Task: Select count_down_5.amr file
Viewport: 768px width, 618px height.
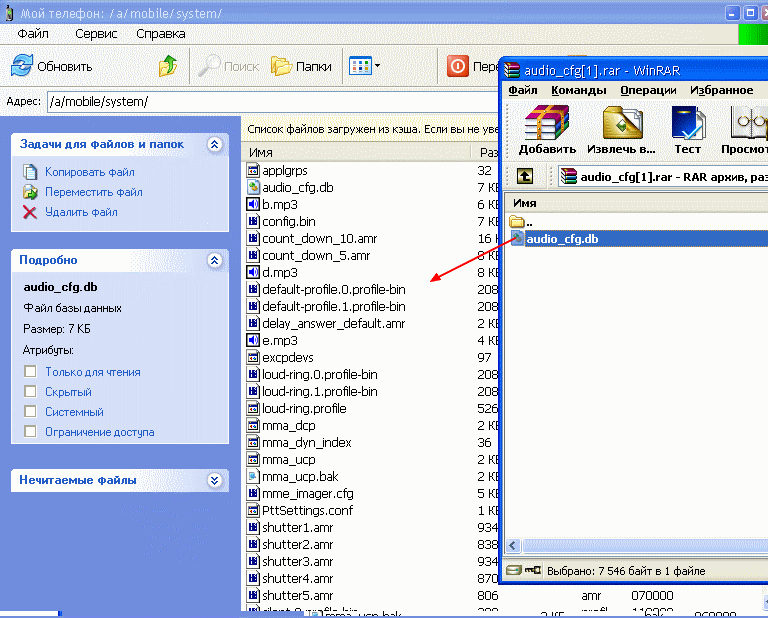Action: point(316,256)
